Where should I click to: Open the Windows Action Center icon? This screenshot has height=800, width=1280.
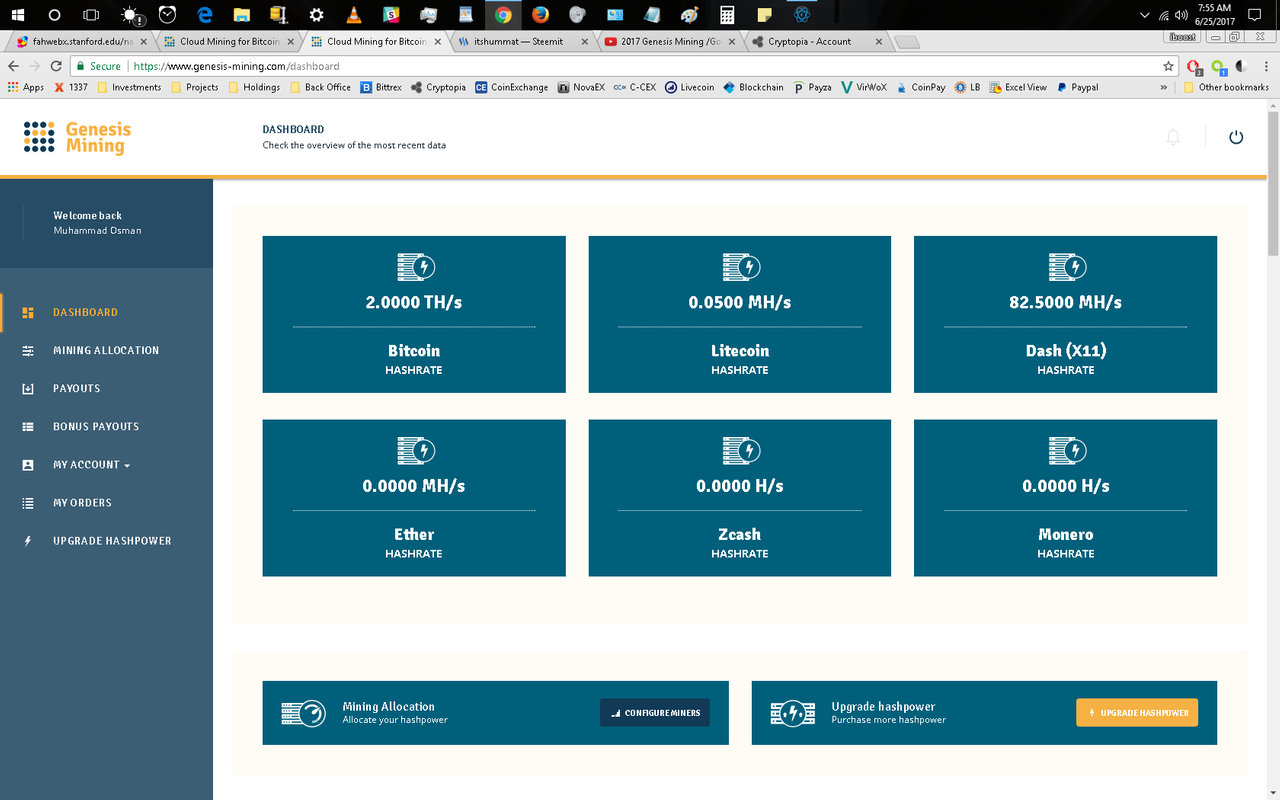coord(1256,15)
